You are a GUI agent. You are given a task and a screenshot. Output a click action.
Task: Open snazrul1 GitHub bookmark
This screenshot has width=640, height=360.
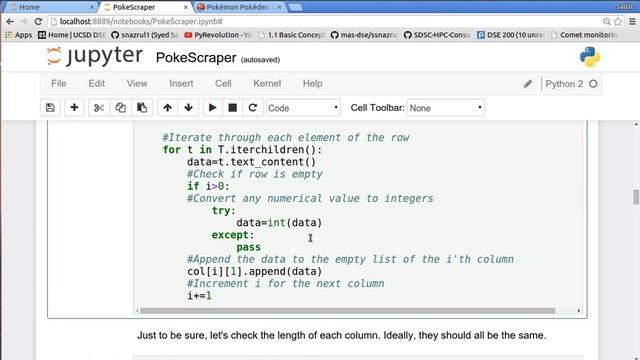pos(145,35)
